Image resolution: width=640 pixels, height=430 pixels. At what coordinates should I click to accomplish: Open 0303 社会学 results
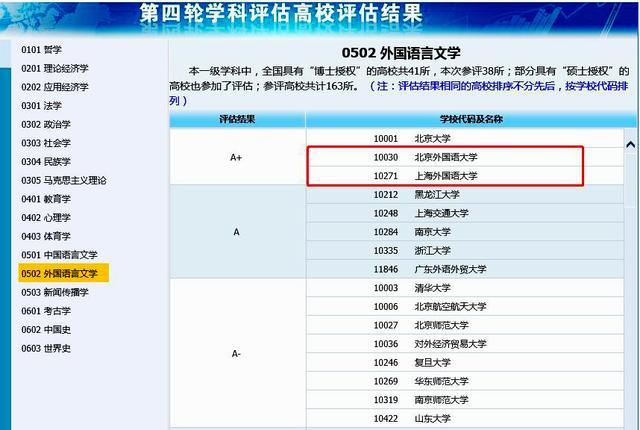46,143
